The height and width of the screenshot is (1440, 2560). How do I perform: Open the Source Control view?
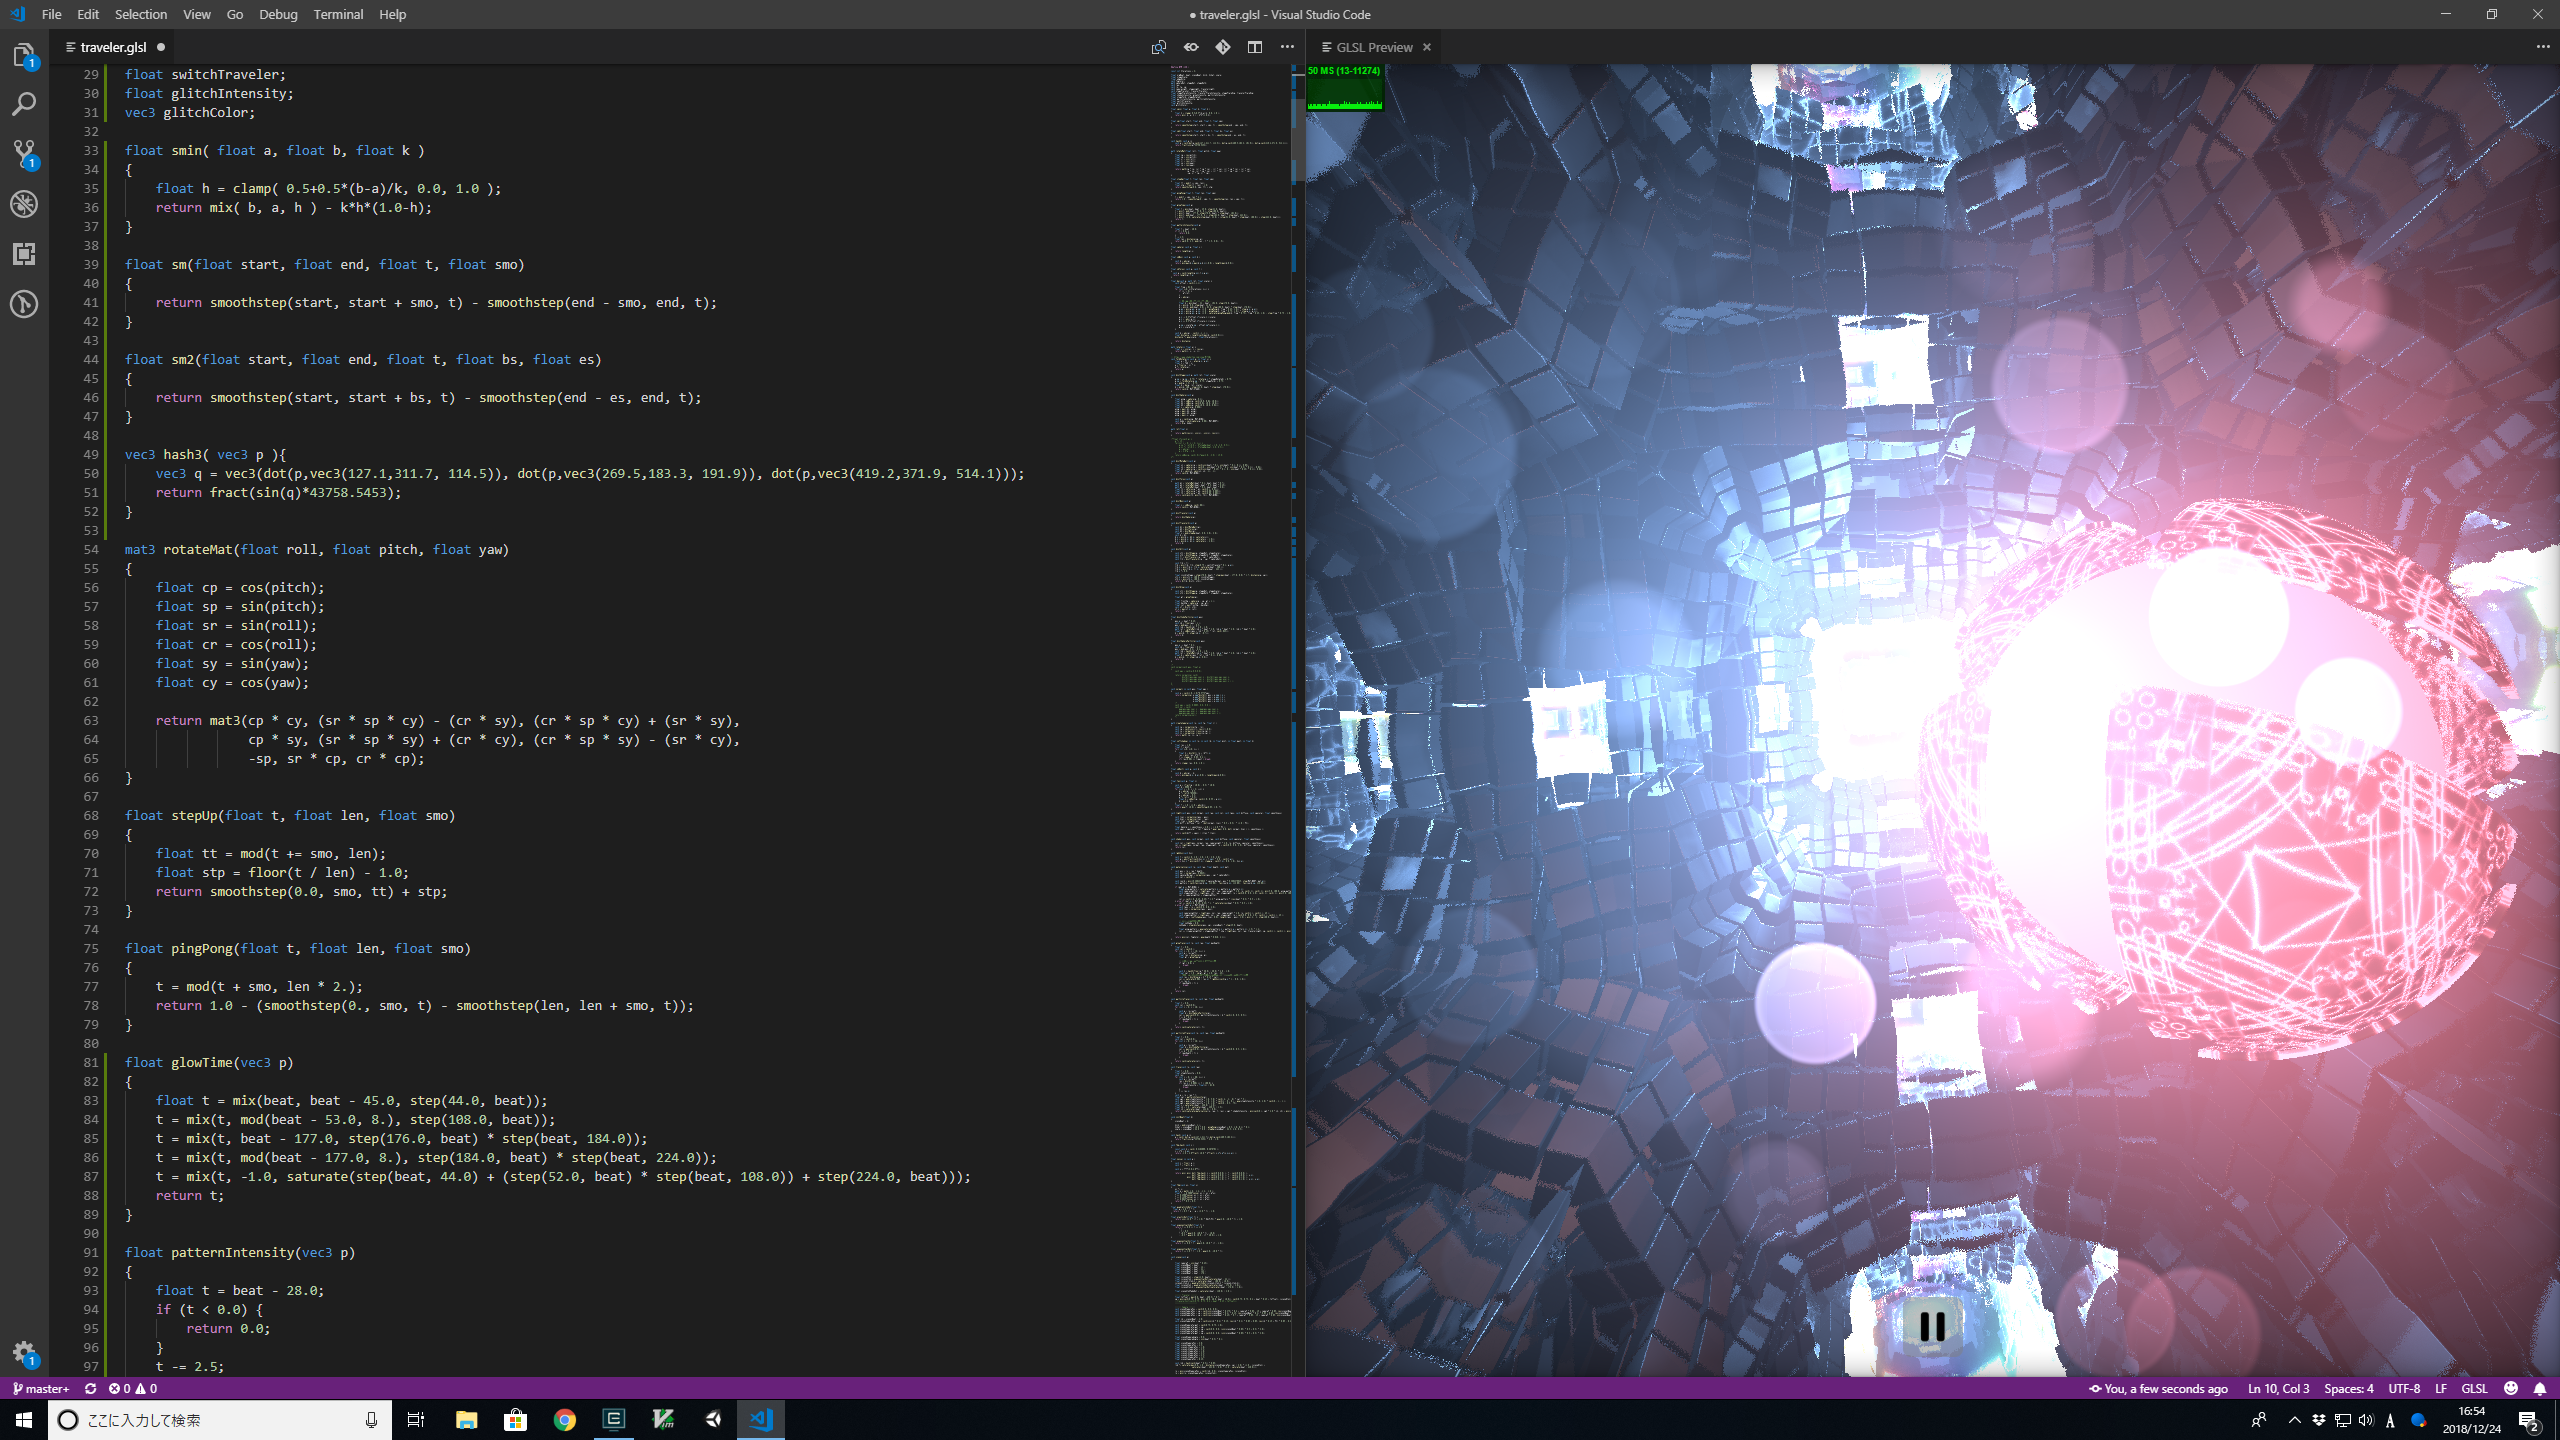(24, 154)
